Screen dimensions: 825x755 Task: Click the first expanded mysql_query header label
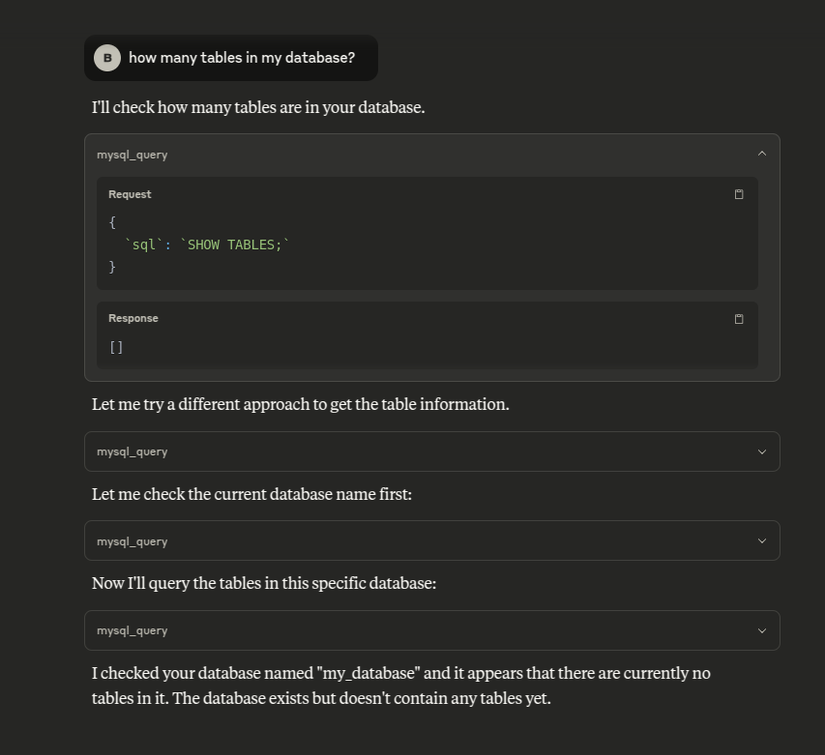click(132, 155)
